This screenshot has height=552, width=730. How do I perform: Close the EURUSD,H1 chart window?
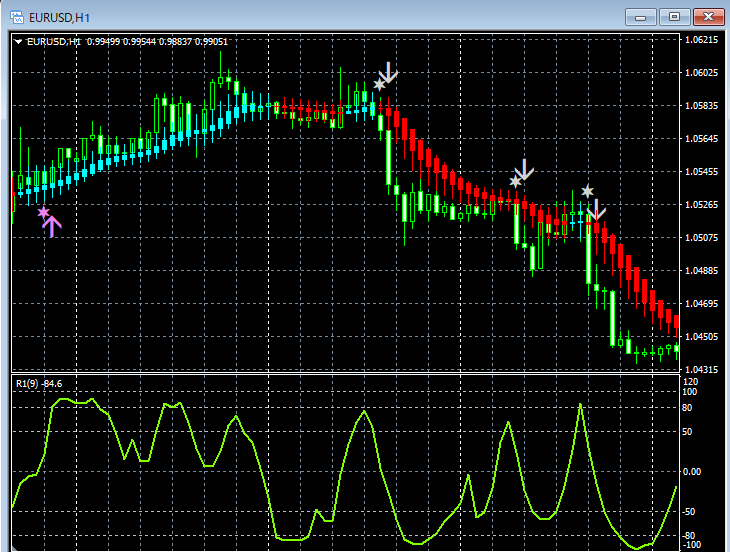(x=708, y=17)
